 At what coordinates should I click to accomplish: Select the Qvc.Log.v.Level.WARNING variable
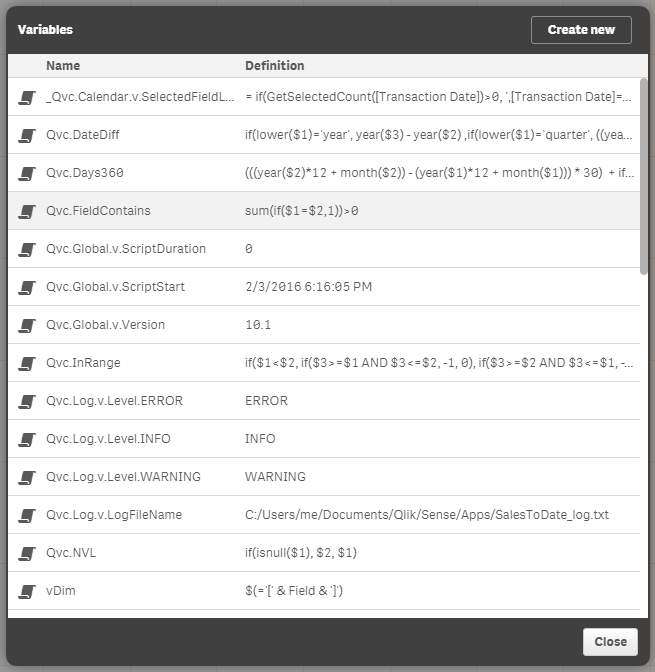(x=123, y=477)
